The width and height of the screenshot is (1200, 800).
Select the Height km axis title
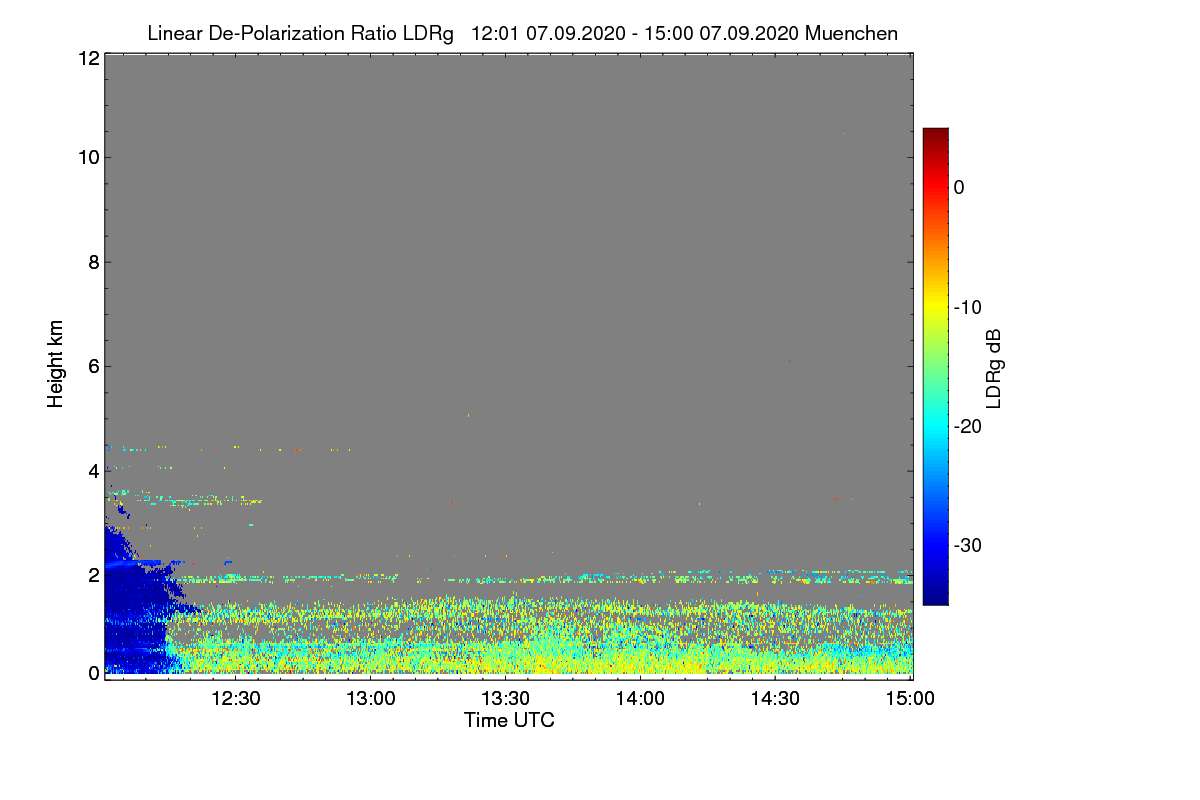[x=56, y=364]
